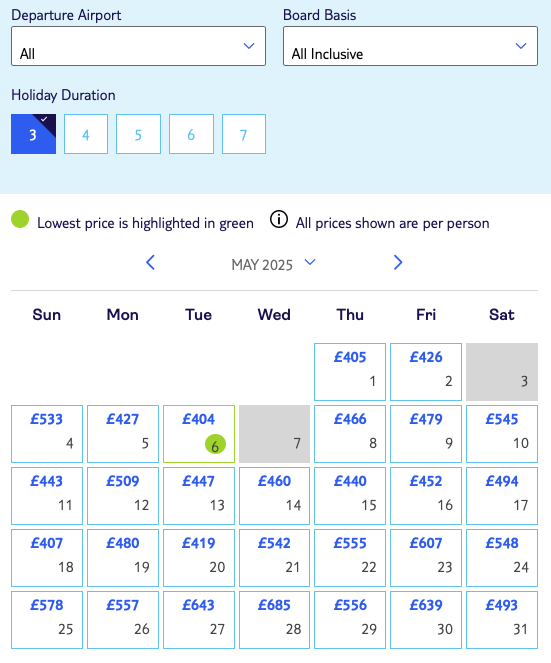The height and width of the screenshot is (663, 551).
Task: Select May 31 priced £493
Action: (x=502, y=620)
